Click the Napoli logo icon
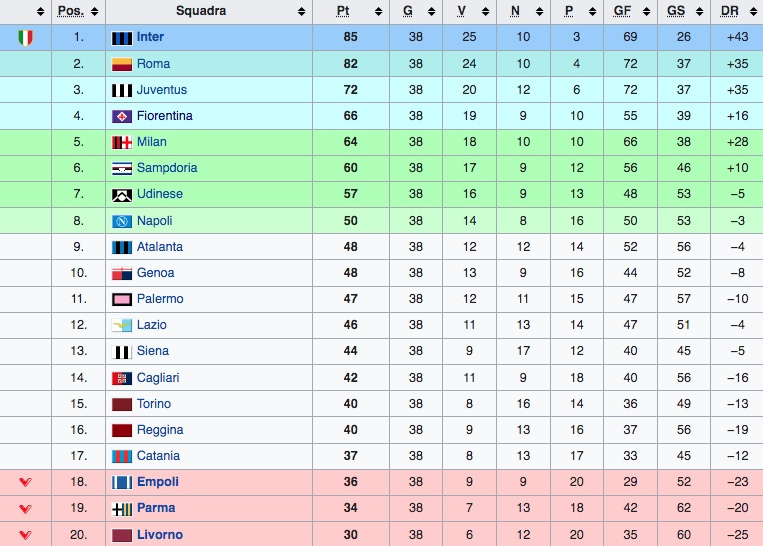 coord(122,221)
